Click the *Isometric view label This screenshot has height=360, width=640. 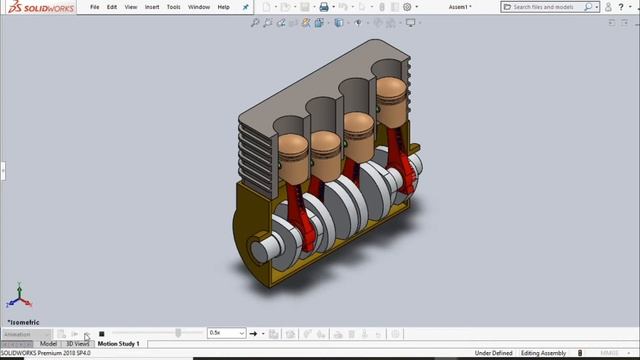(23, 322)
